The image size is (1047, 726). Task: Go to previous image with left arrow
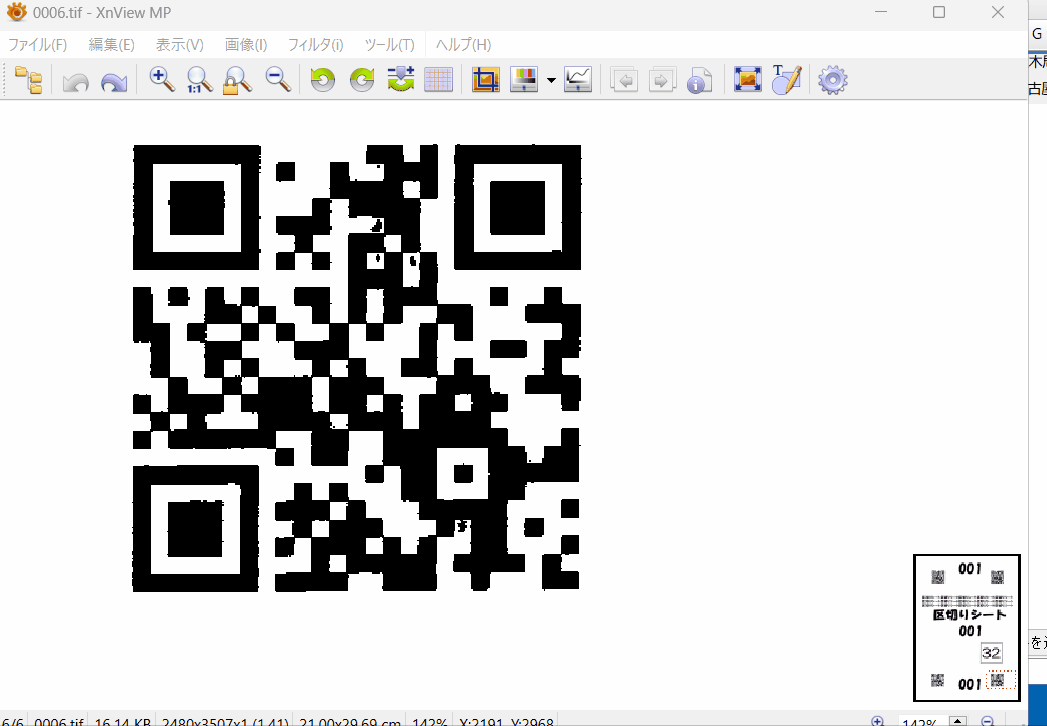click(624, 80)
